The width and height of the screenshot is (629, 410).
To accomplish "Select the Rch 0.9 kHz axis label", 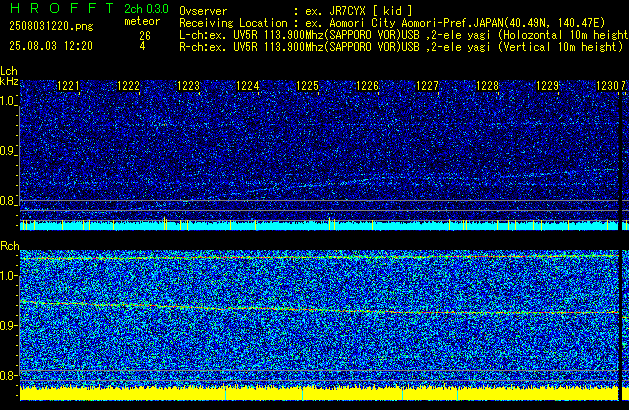I will (8, 325).
